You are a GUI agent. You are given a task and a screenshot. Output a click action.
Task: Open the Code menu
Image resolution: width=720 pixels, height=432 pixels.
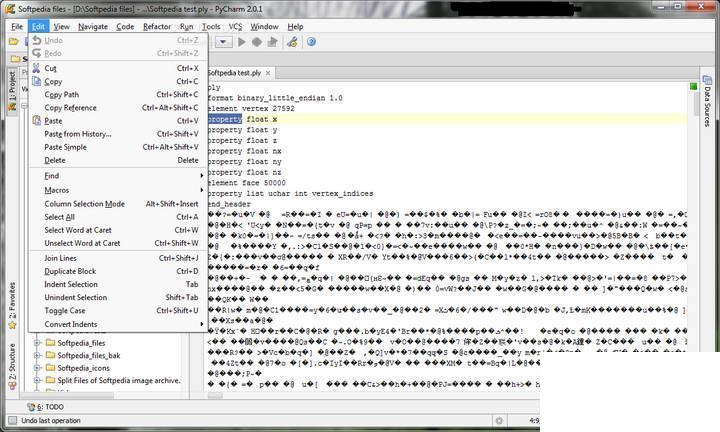[x=125, y=27]
